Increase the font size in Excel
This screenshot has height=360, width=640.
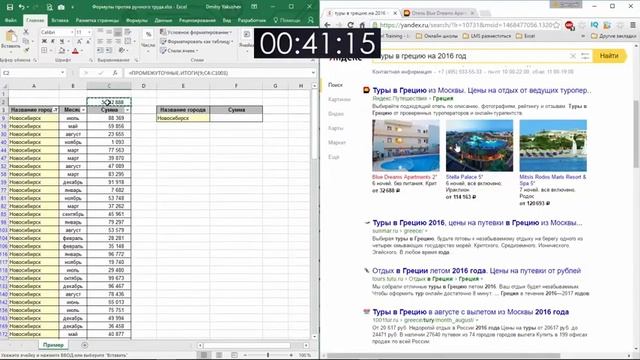(79, 41)
